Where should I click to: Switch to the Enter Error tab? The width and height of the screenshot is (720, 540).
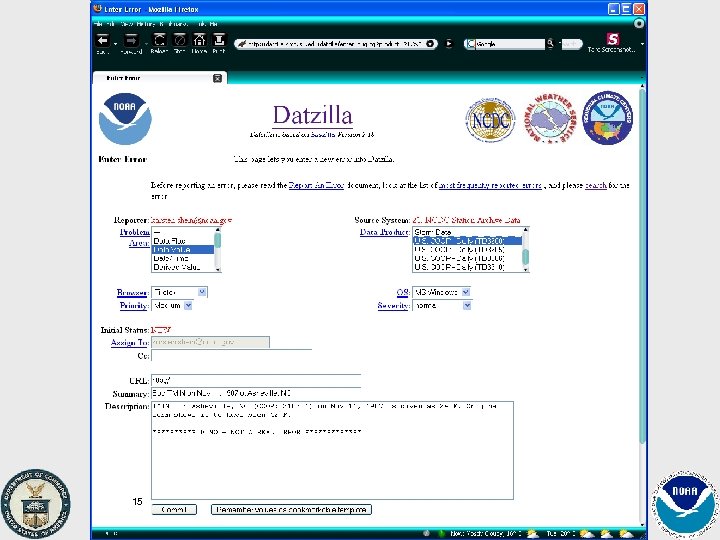[x=159, y=78]
